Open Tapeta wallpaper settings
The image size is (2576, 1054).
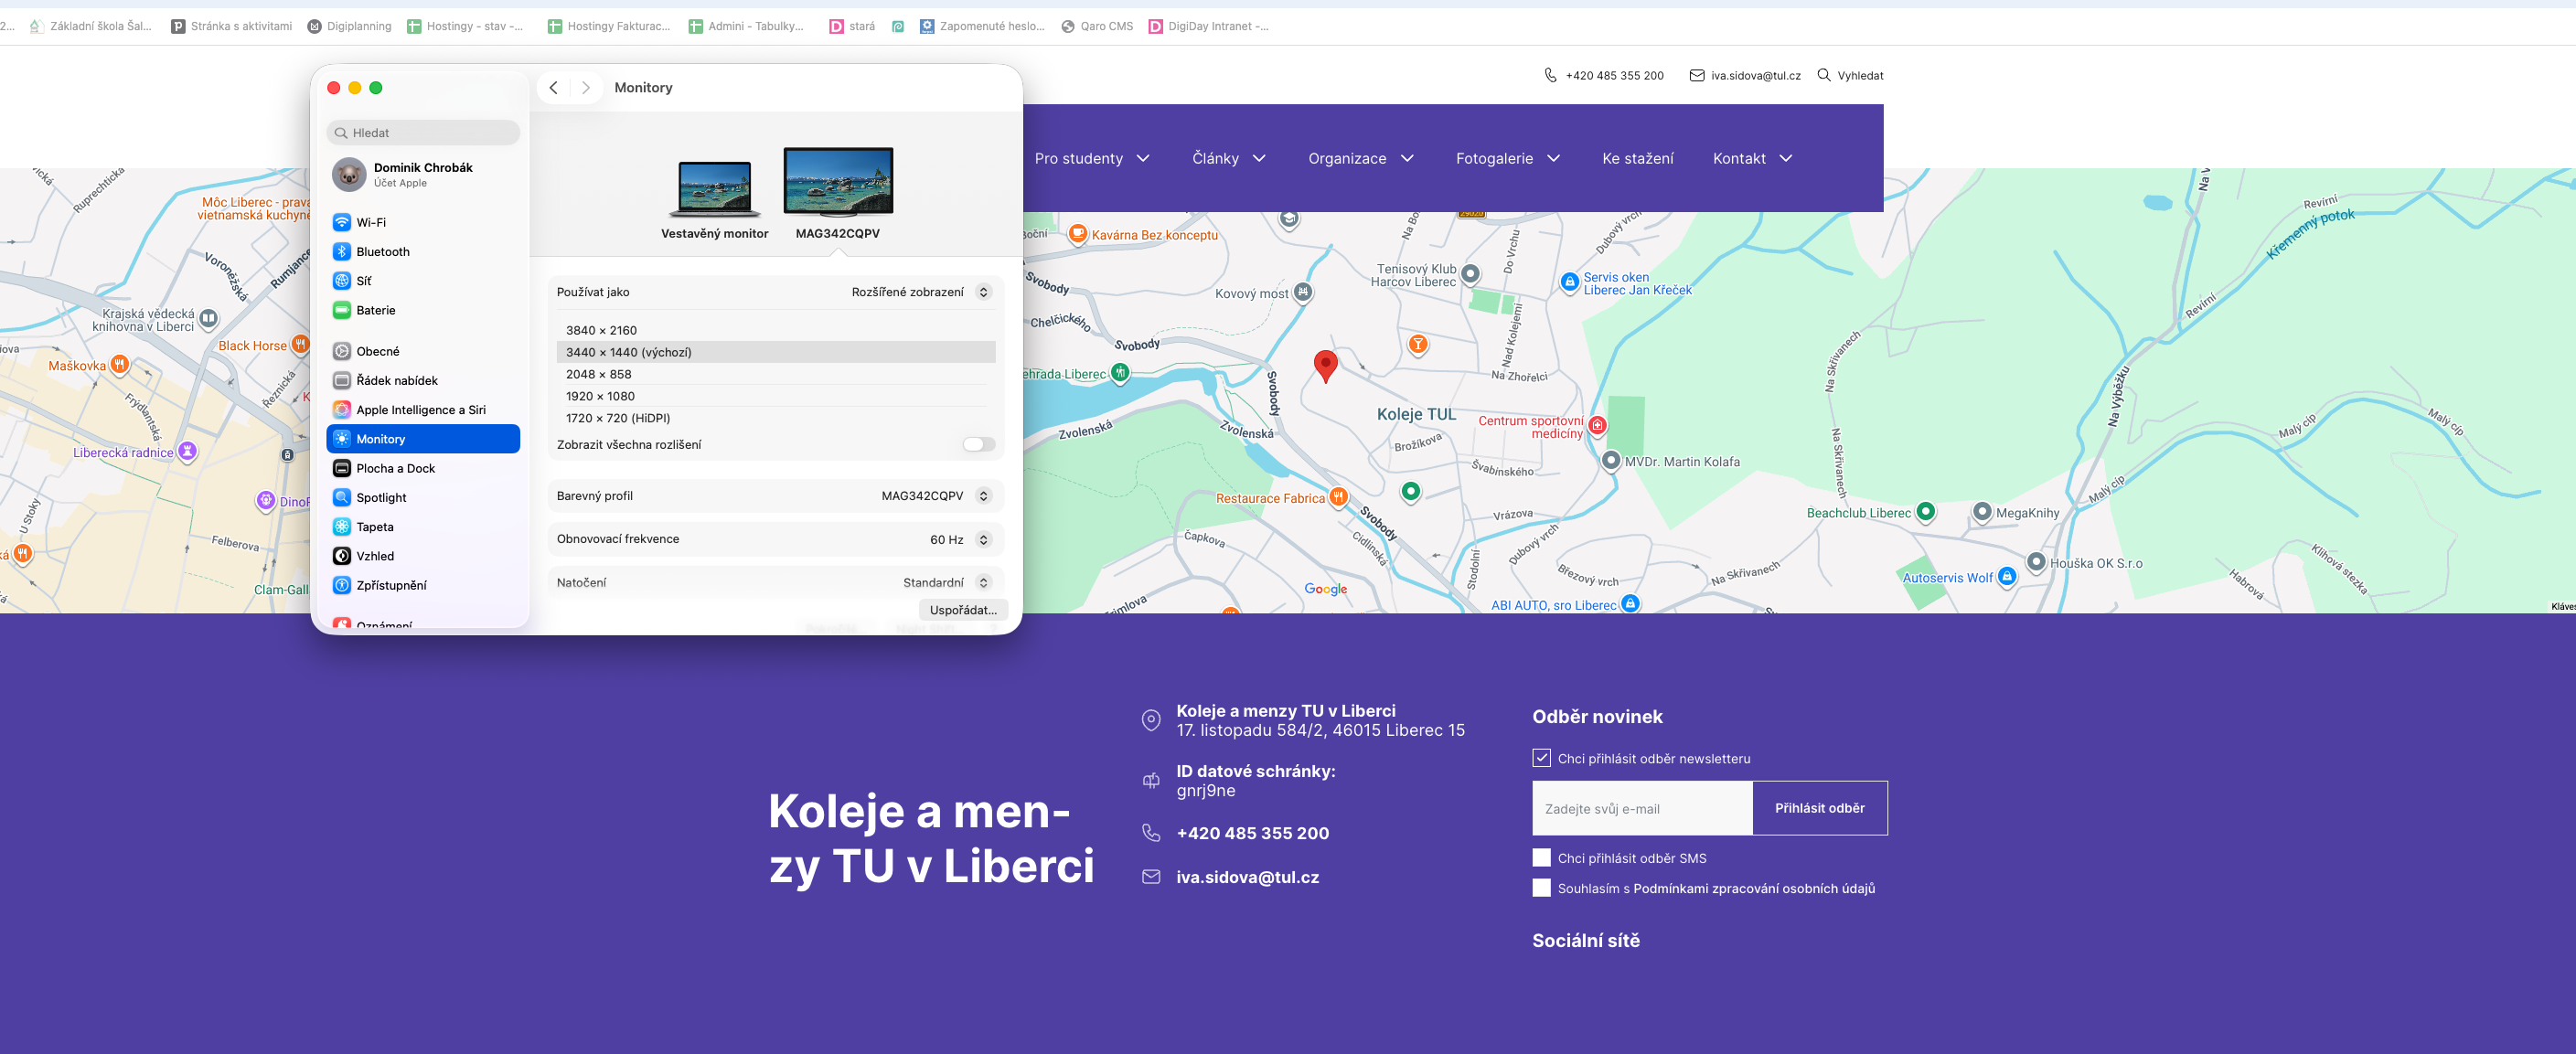374,526
